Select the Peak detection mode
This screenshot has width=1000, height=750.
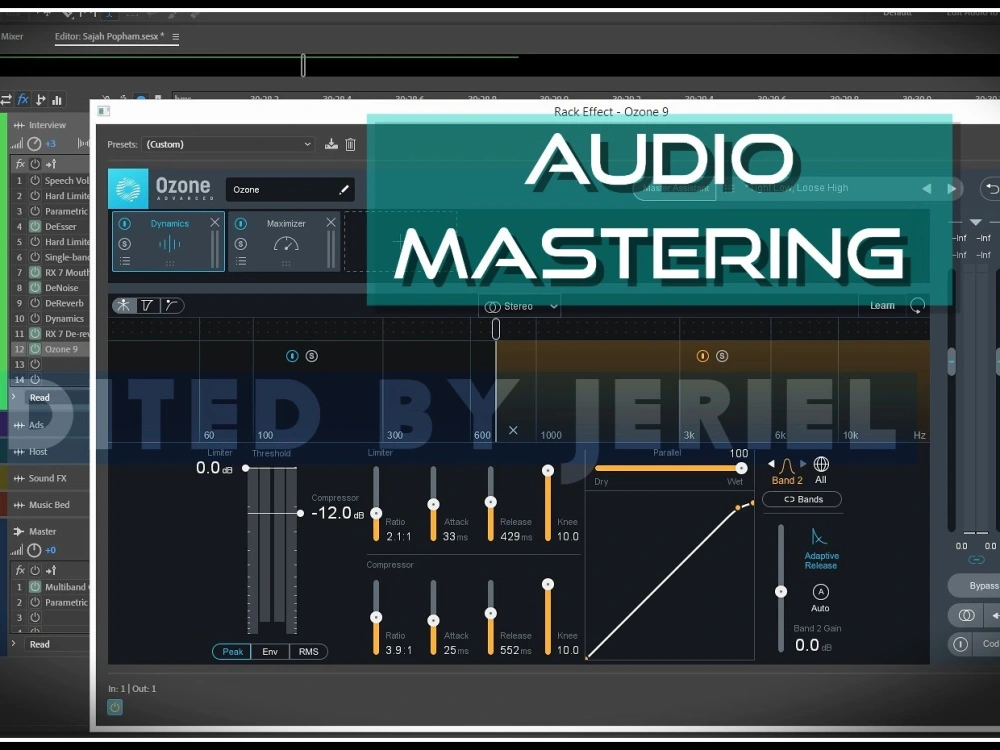coord(232,651)
